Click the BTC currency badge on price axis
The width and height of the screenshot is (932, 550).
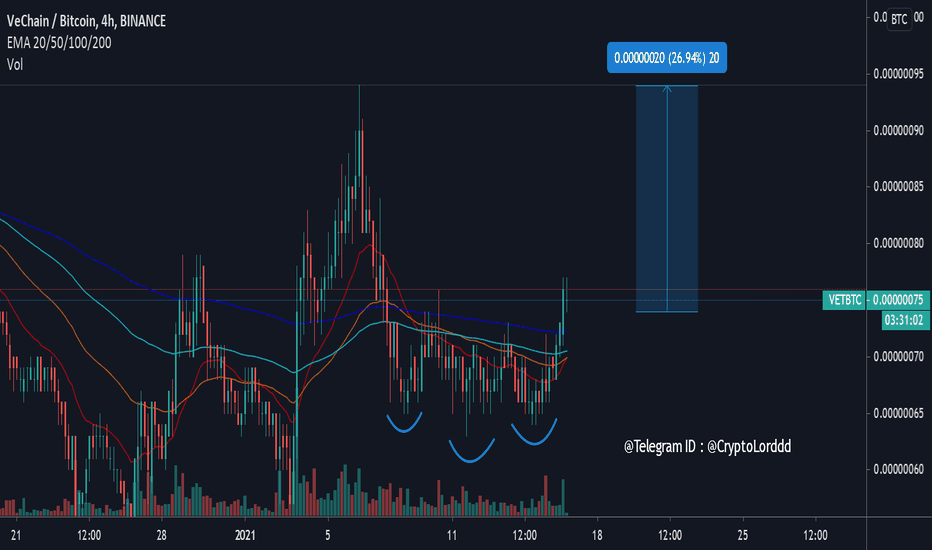899,19
